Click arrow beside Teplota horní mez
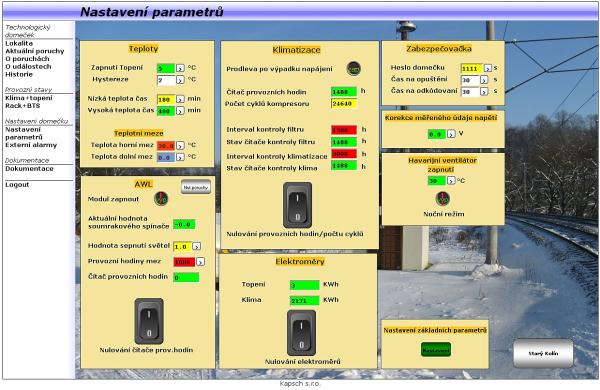The image size is (600, 390). [x=180, y=145]
